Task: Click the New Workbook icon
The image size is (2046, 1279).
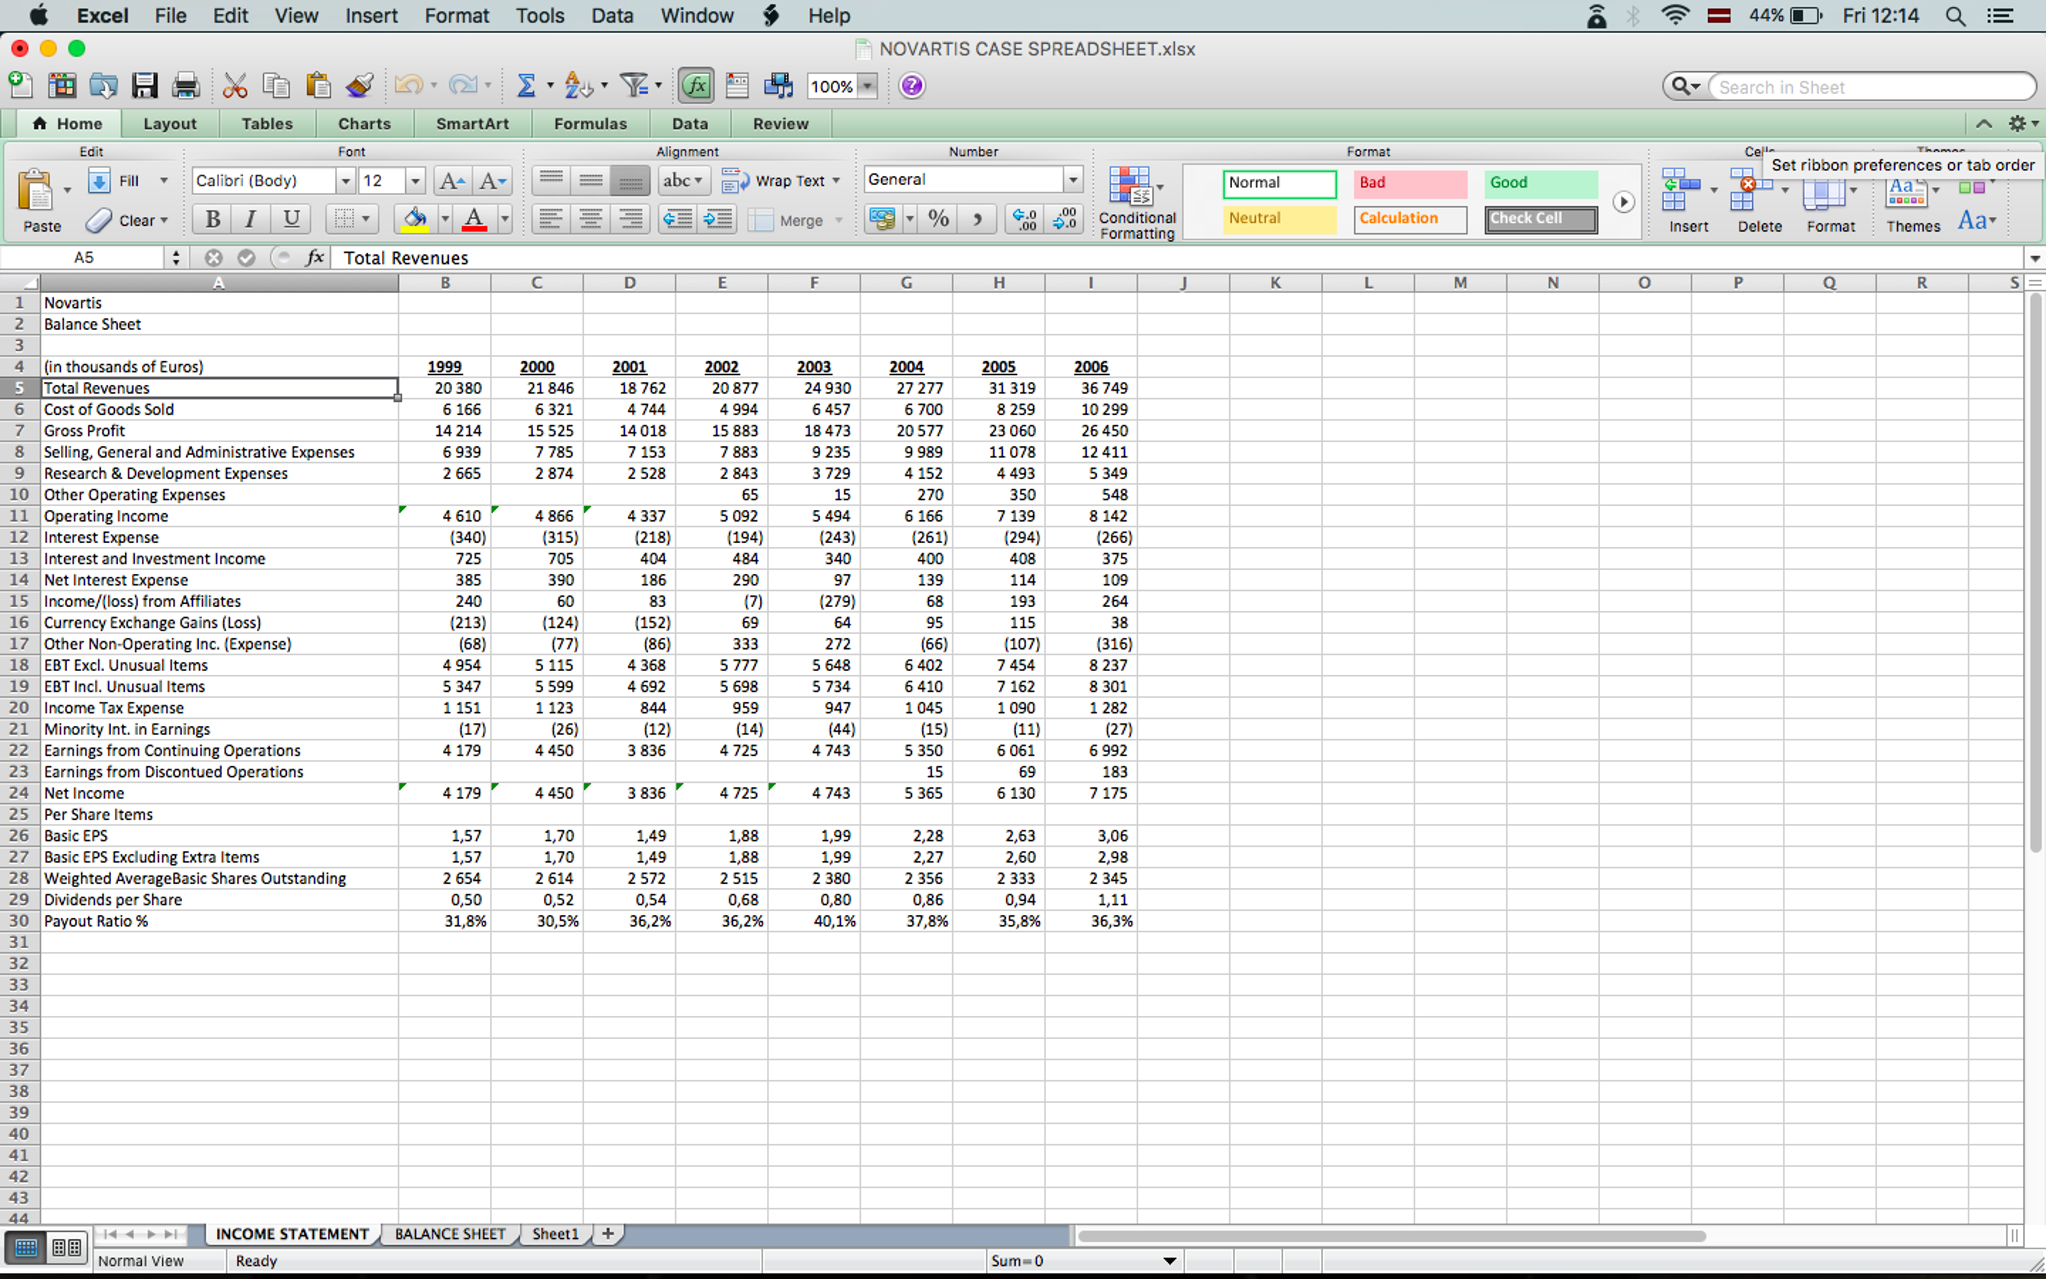Action: coord(20,86)
